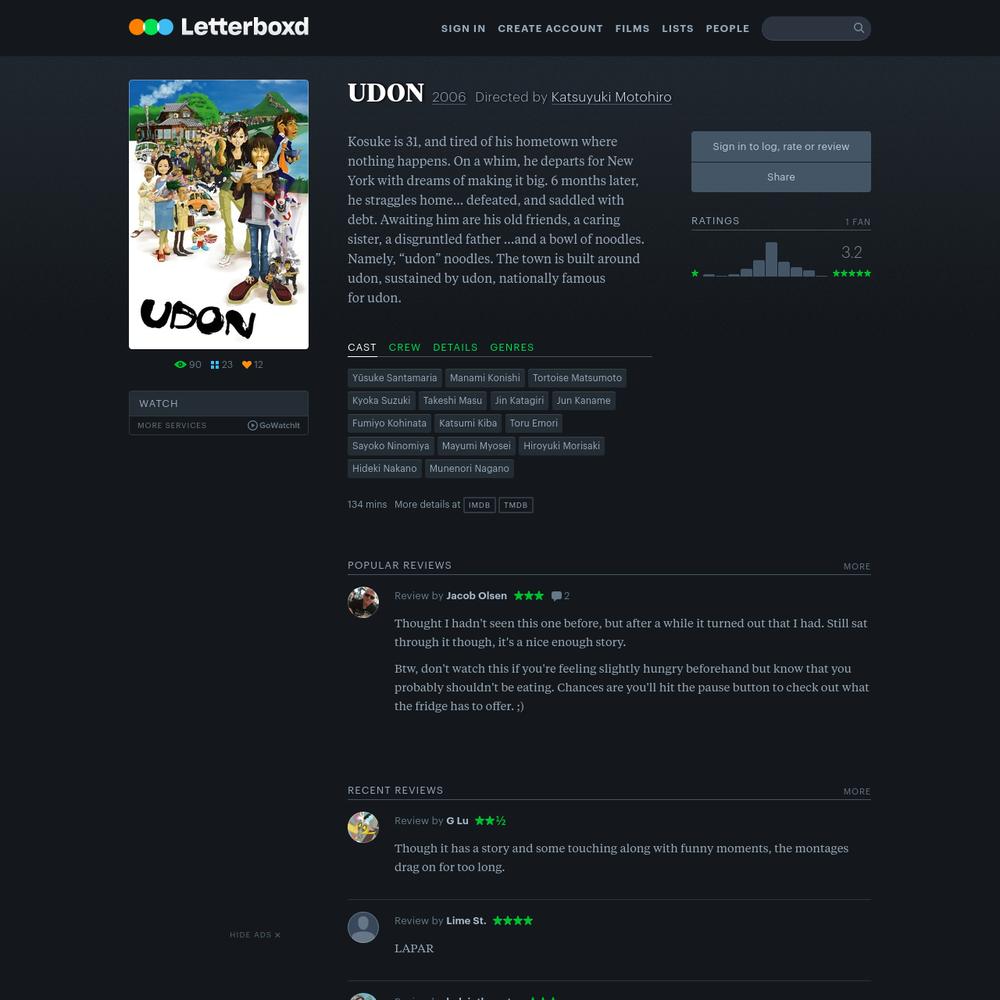The height and width of the screenshot is (1000, 1000).
Task: Open the comment bubble on Jacob Olsen's review
Action: [x=556, y=596]
